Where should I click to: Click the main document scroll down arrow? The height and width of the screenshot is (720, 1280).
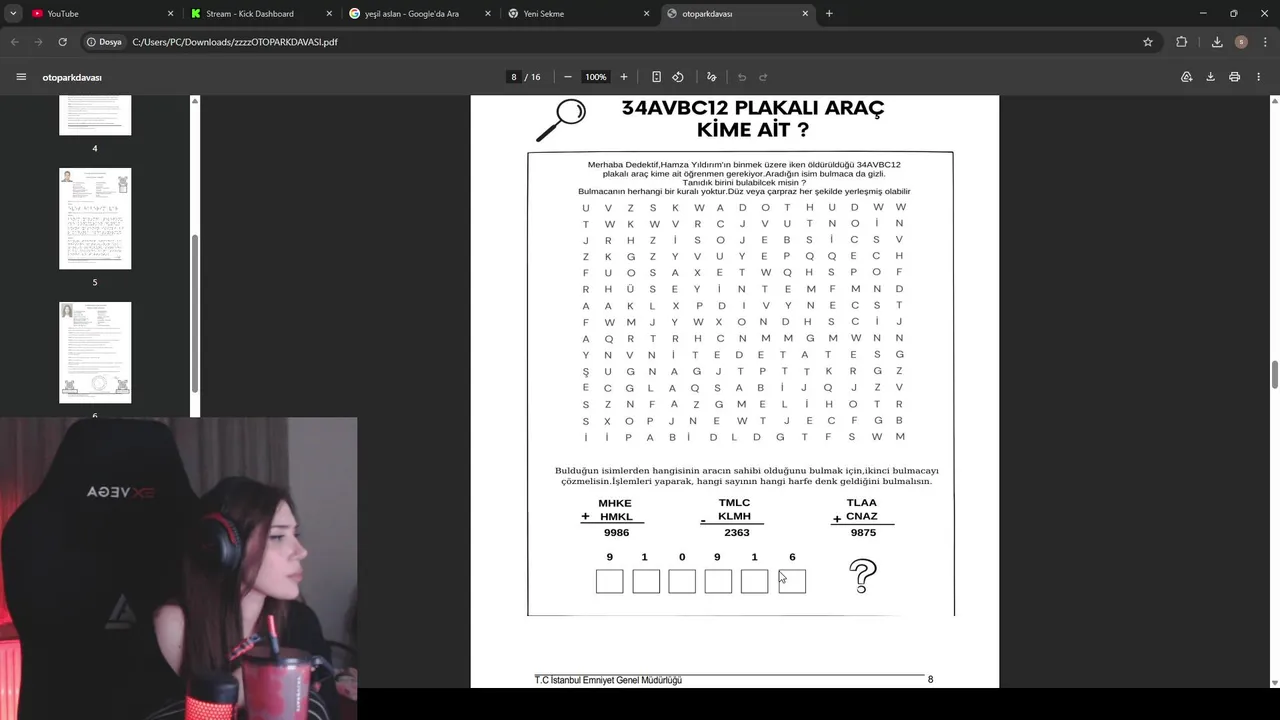coord(1274,682)
